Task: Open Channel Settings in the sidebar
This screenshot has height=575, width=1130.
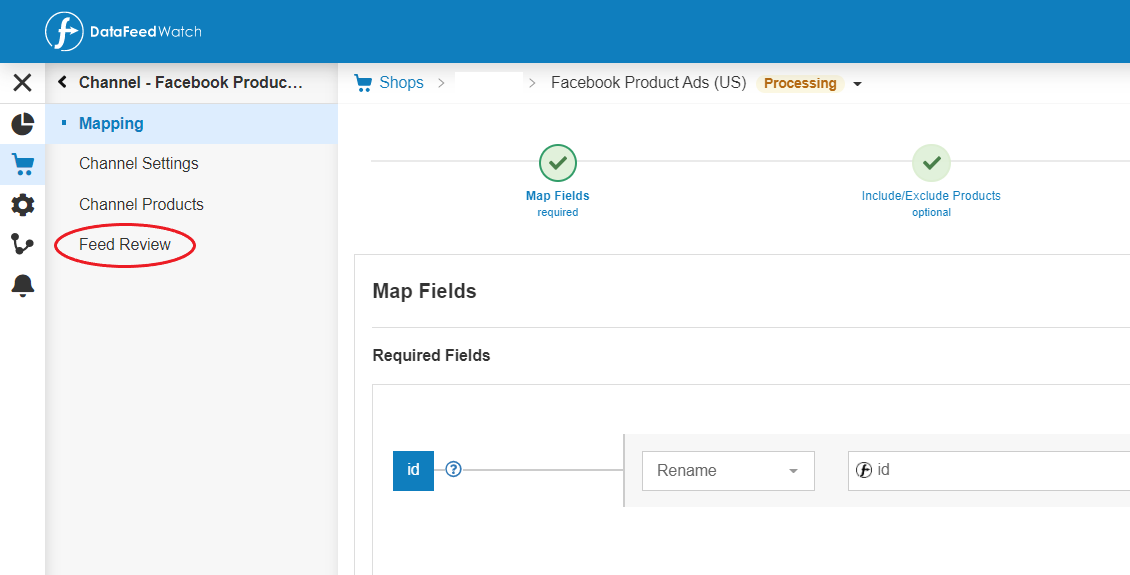Action: pos(139,164)
